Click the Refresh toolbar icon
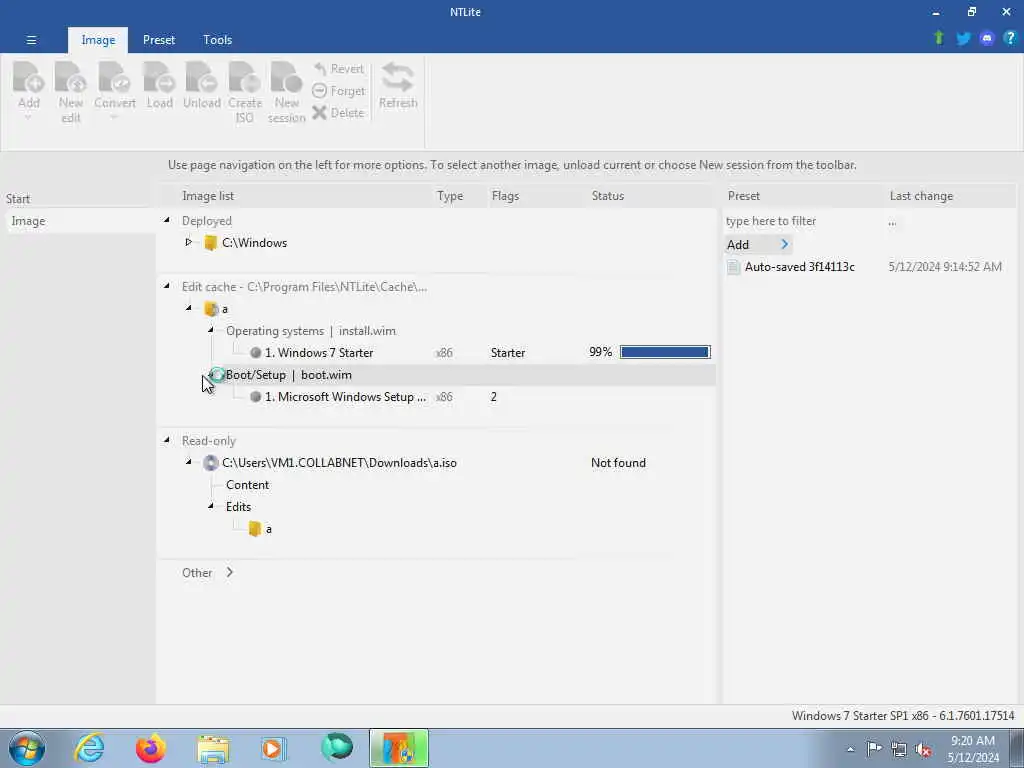The width and height of the screenshot is (1024, 768). [x=398, y=77]
